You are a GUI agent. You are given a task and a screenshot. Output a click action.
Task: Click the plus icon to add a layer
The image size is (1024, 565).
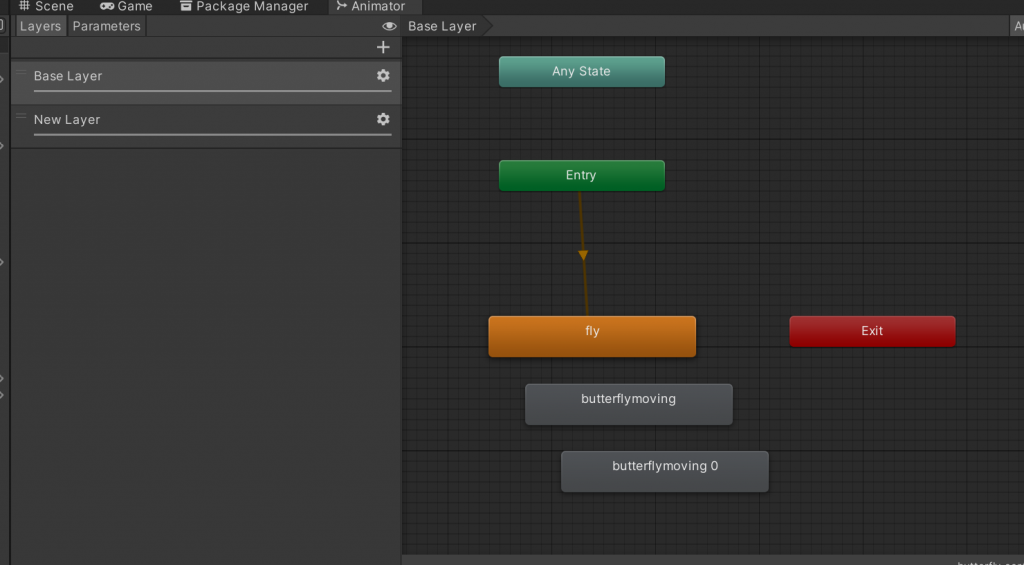click(383, 47)
